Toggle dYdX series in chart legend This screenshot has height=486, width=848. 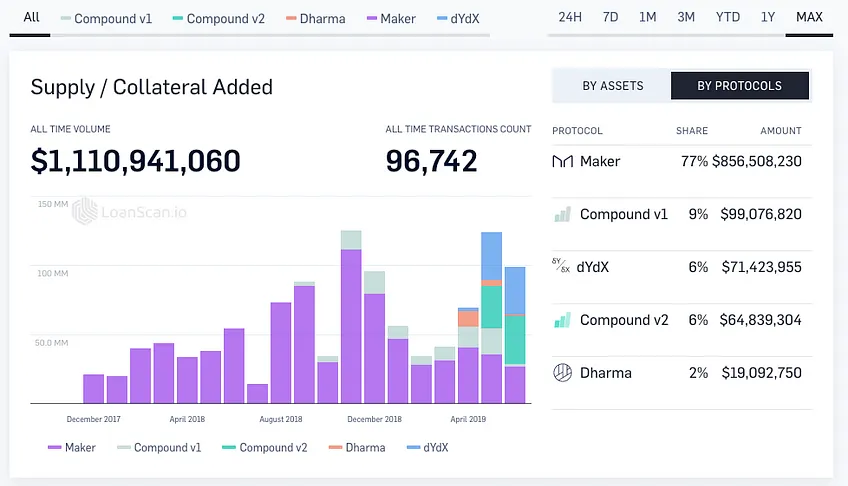coord(427,448)
